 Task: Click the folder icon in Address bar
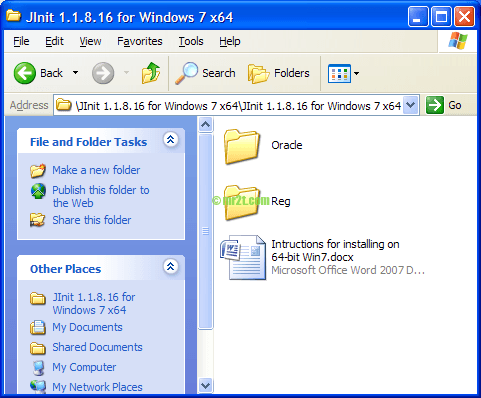(x=64, y=105)
